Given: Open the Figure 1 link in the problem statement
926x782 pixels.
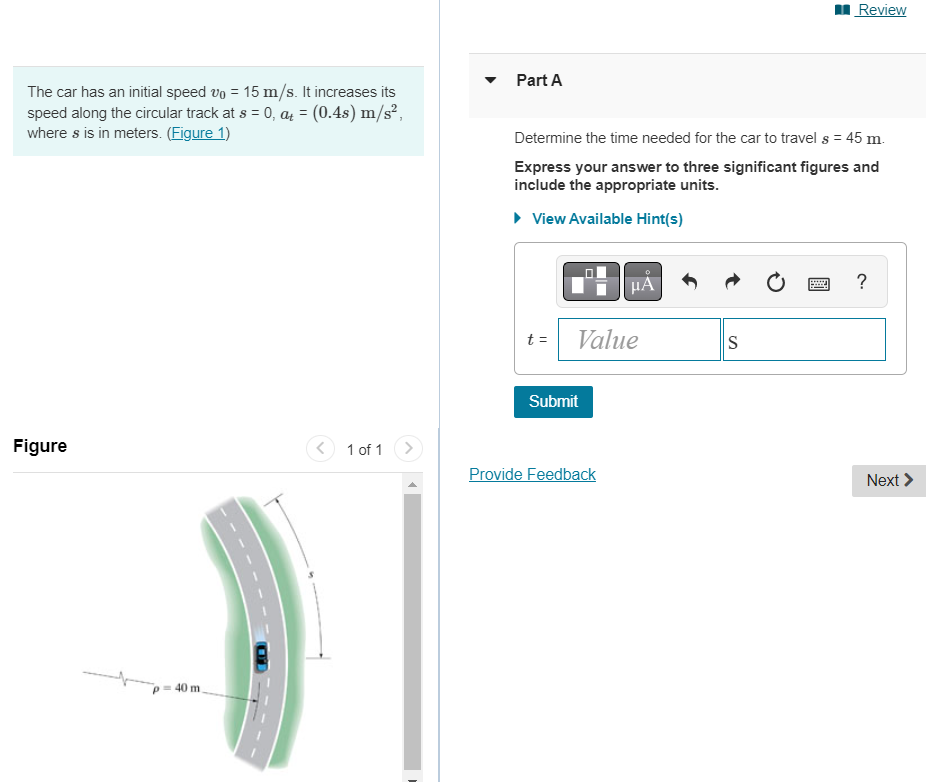Looking at the screenshot, I should [197, 132].
